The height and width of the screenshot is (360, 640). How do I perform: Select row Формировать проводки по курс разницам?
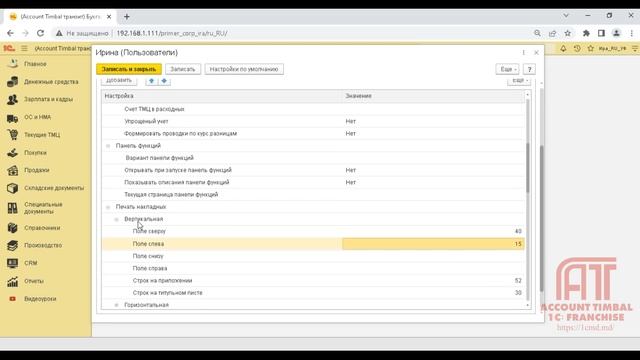pos(313,133)
